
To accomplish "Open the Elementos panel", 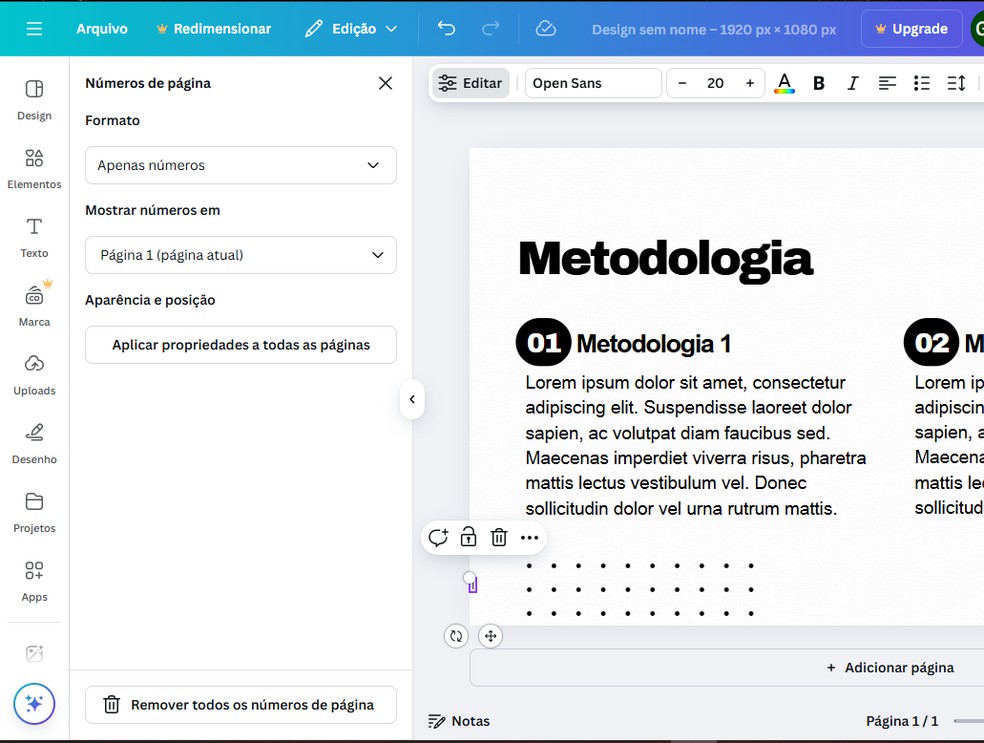I will [x=34, y=168].
